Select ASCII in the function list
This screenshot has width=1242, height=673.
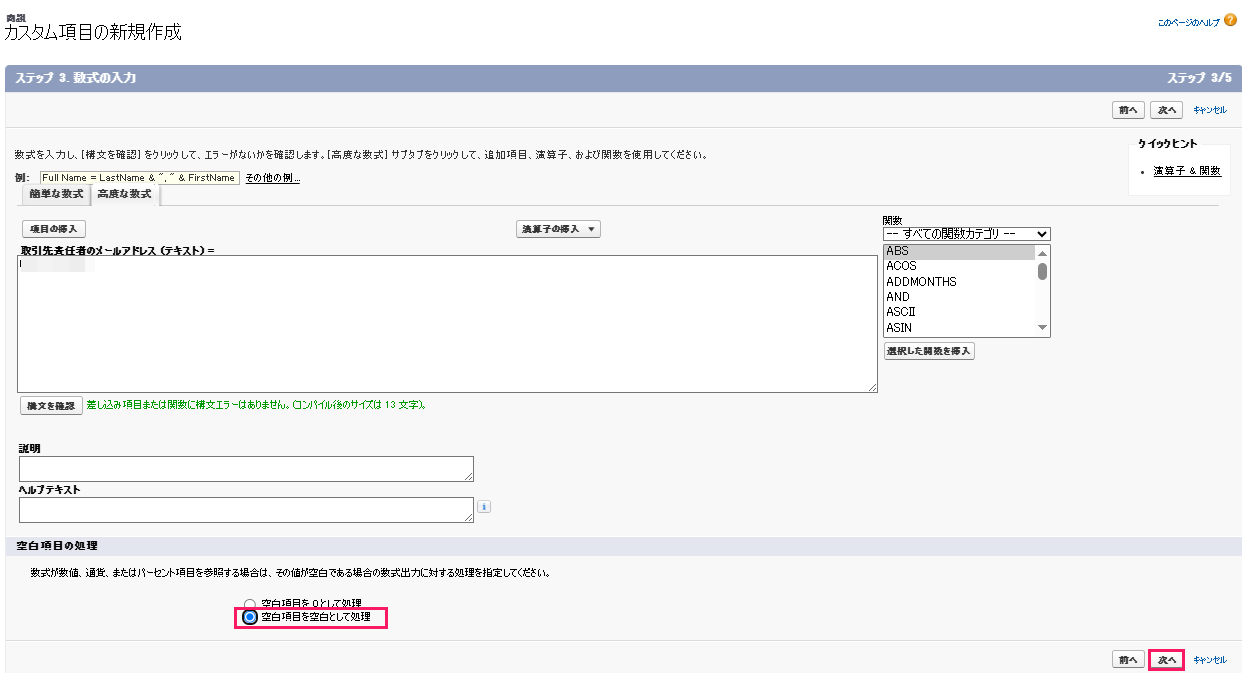coord(959,312)
